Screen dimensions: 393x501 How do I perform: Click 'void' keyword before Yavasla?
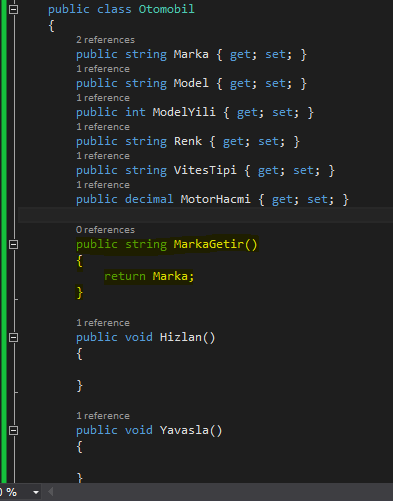tap(139, 430)
